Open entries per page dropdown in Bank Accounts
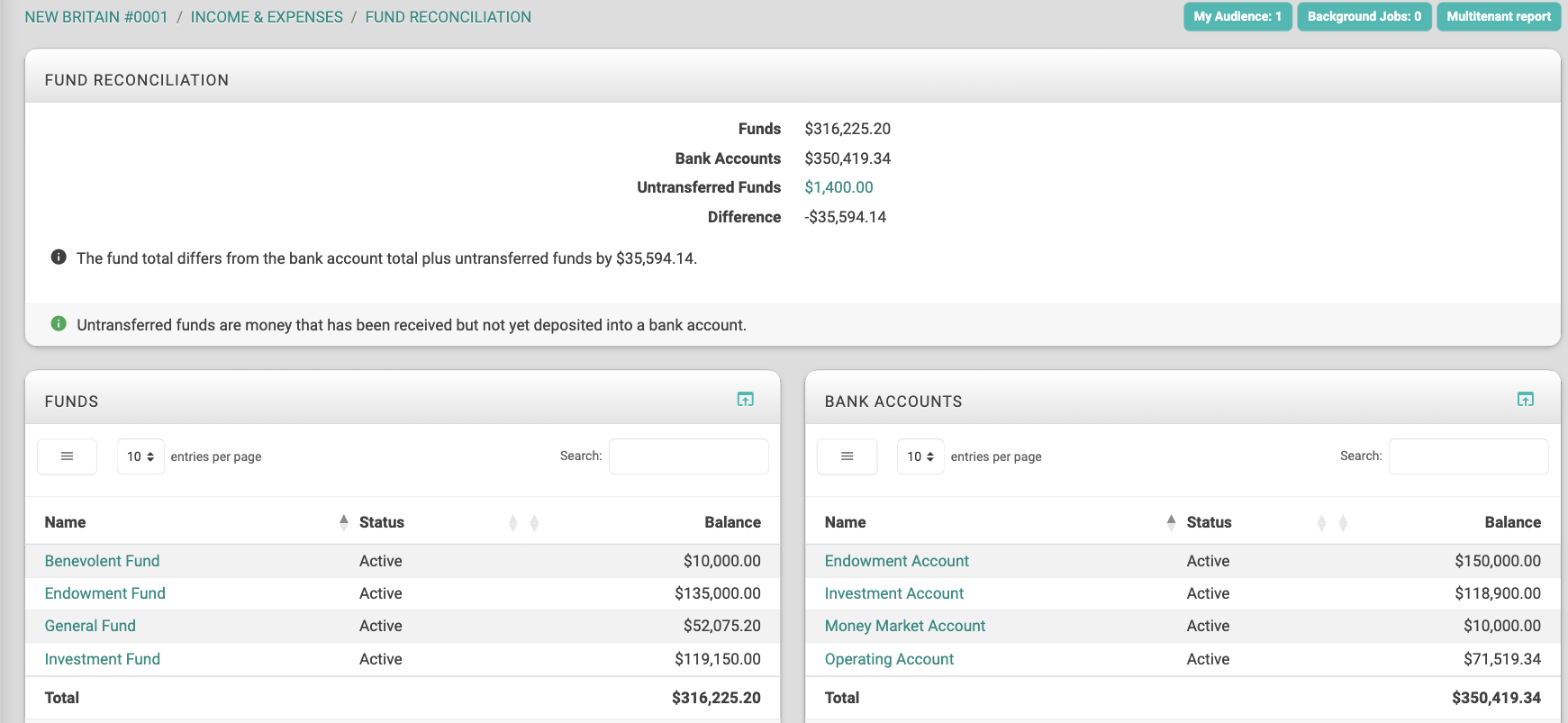 tap(921, 456)
